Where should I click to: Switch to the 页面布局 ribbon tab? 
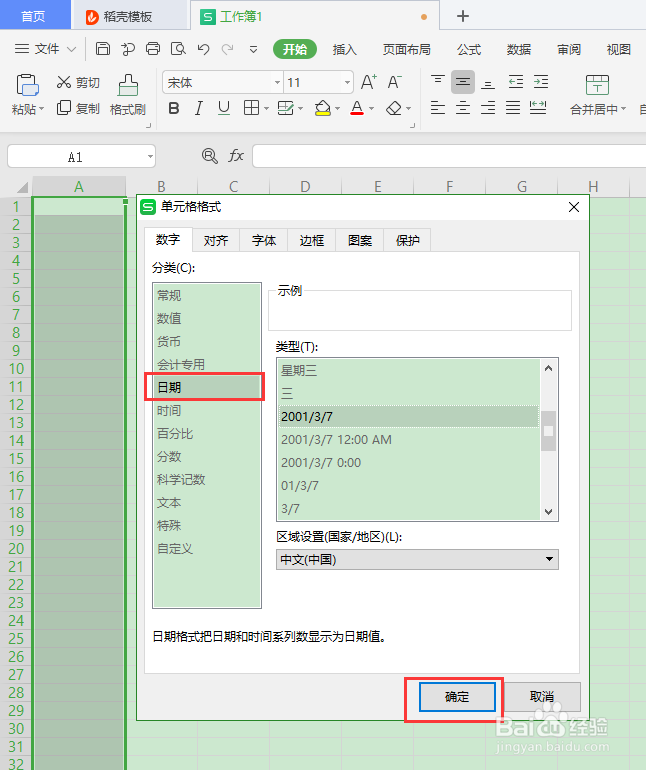(406, 49)
